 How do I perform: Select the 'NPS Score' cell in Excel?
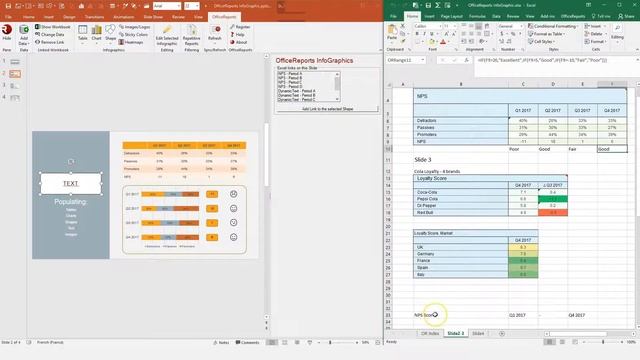461,315
